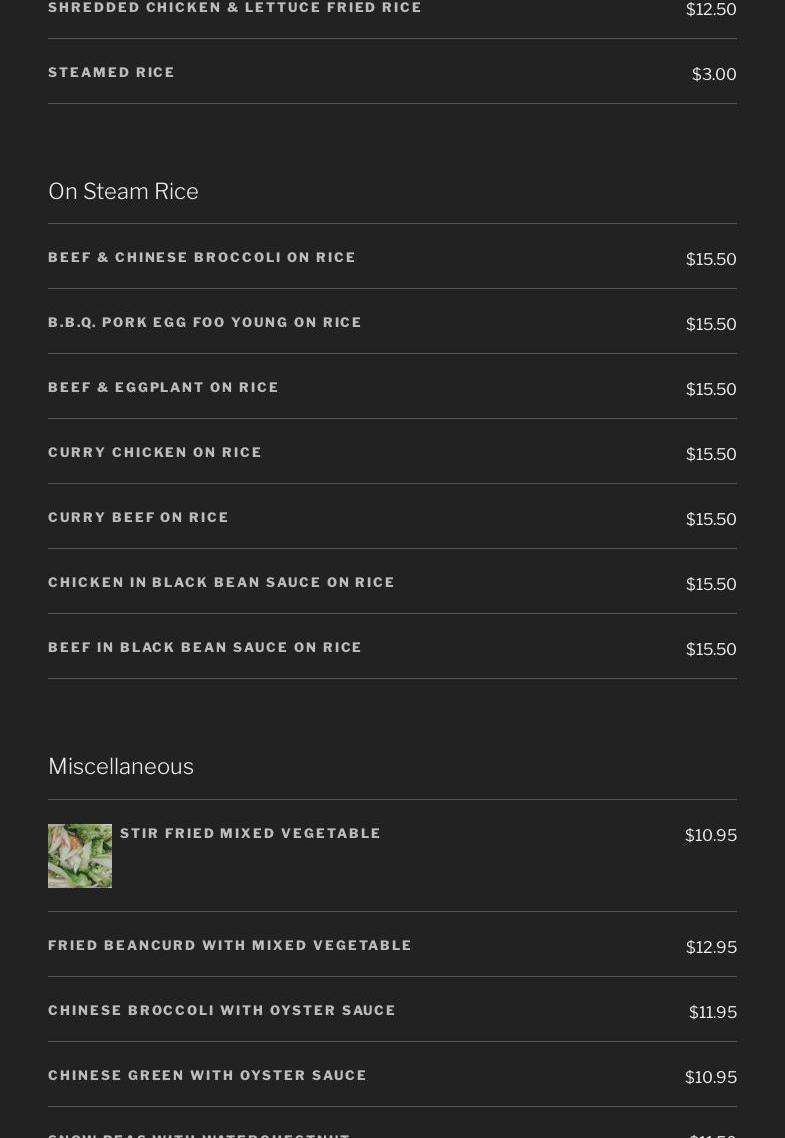Select Beef & Chinese Broccoli on Rice
The image size is (785, 1138).
[202, 258]
